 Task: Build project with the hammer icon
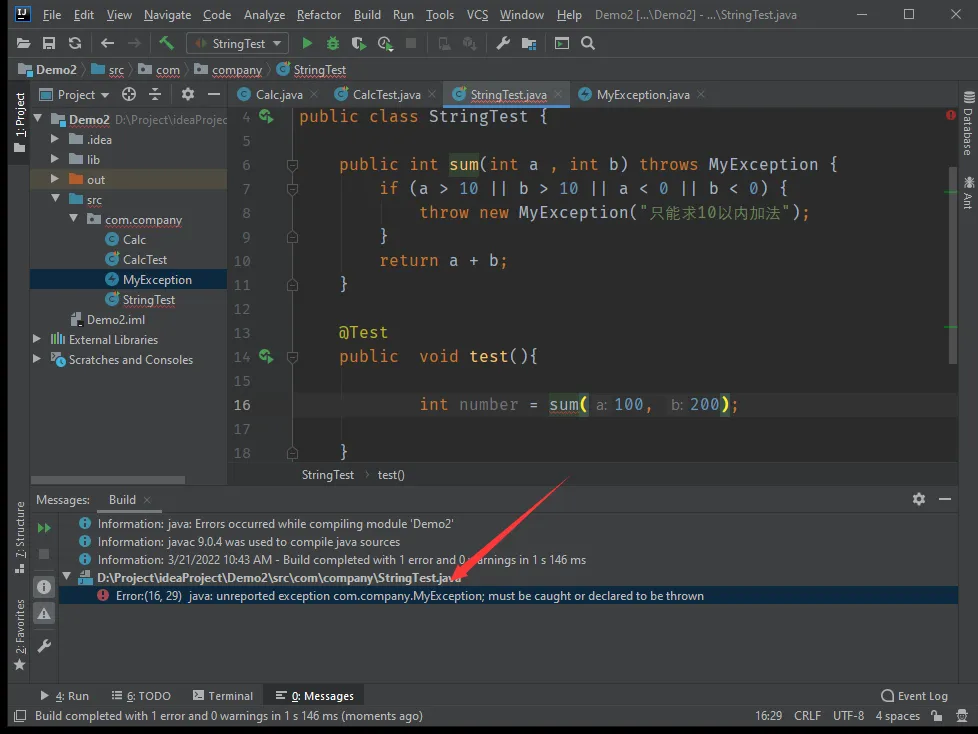(166, 43)
